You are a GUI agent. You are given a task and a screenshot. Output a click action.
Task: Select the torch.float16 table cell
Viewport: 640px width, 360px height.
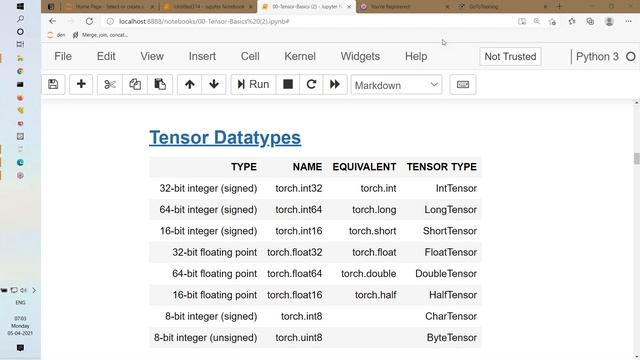coord(295,295)
